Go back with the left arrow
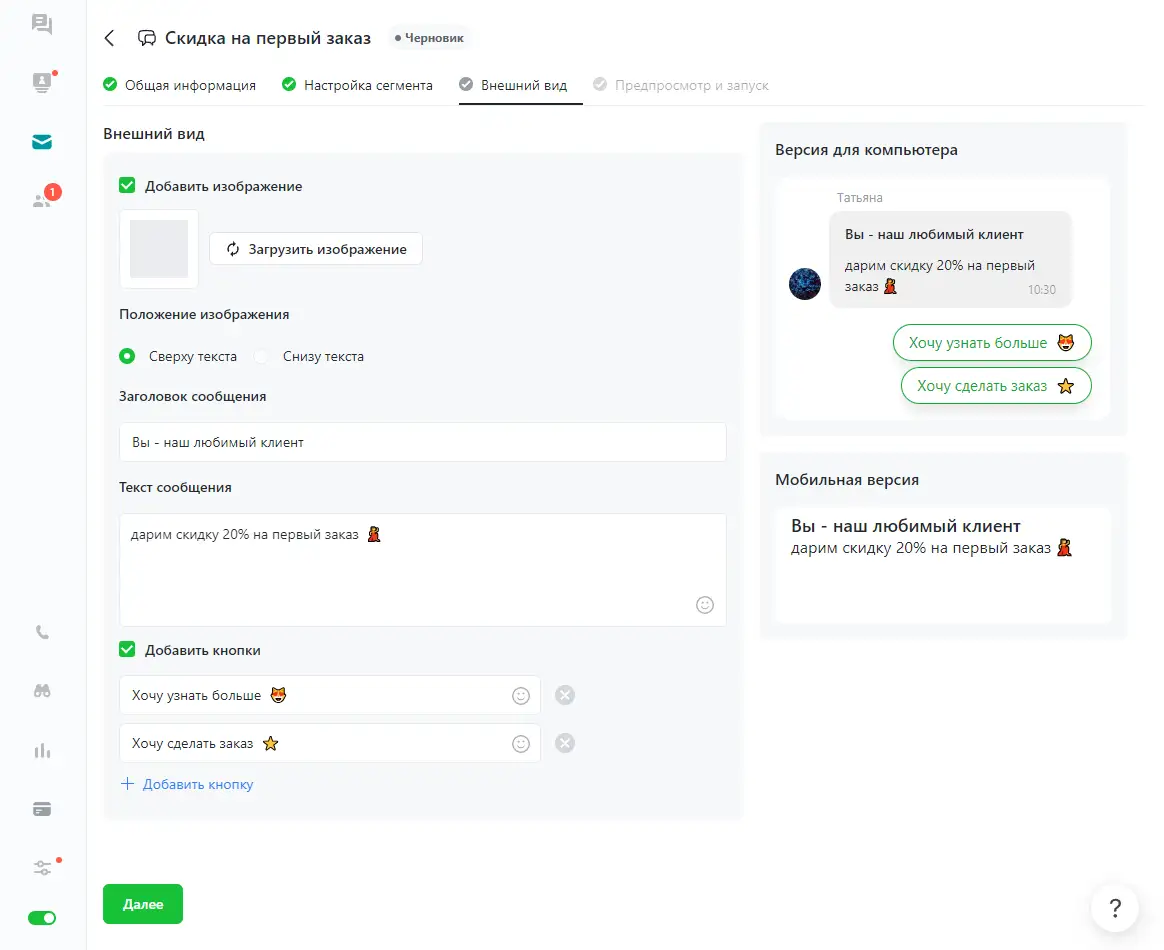This screenshot has width=1164, height=950. (110, 38)
